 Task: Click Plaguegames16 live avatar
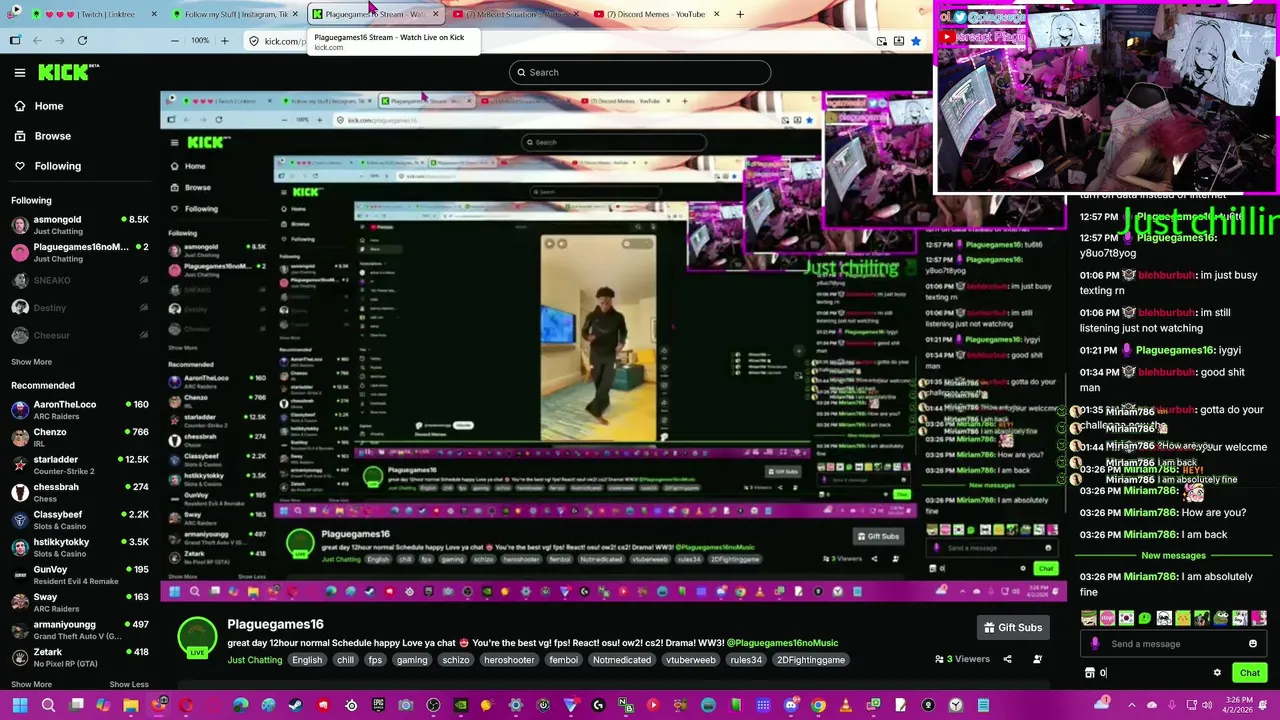197,639
